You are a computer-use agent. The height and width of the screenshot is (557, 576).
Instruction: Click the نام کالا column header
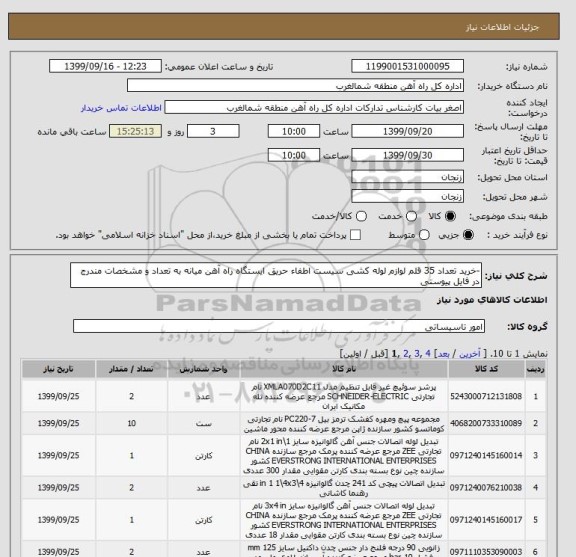click(x=344, y=369)
